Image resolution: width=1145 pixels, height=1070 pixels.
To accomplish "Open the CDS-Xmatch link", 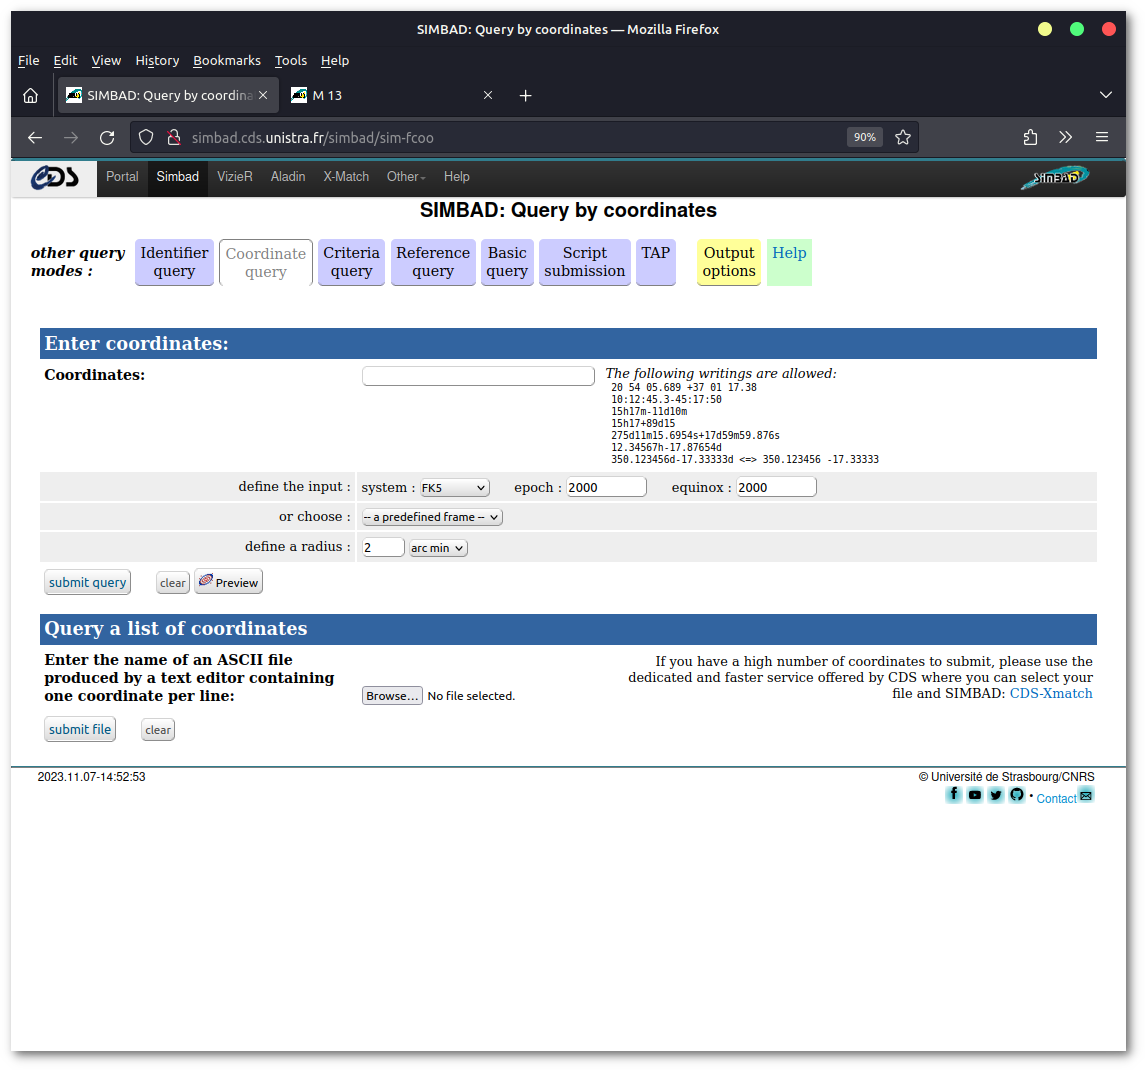I will 1051,694.
